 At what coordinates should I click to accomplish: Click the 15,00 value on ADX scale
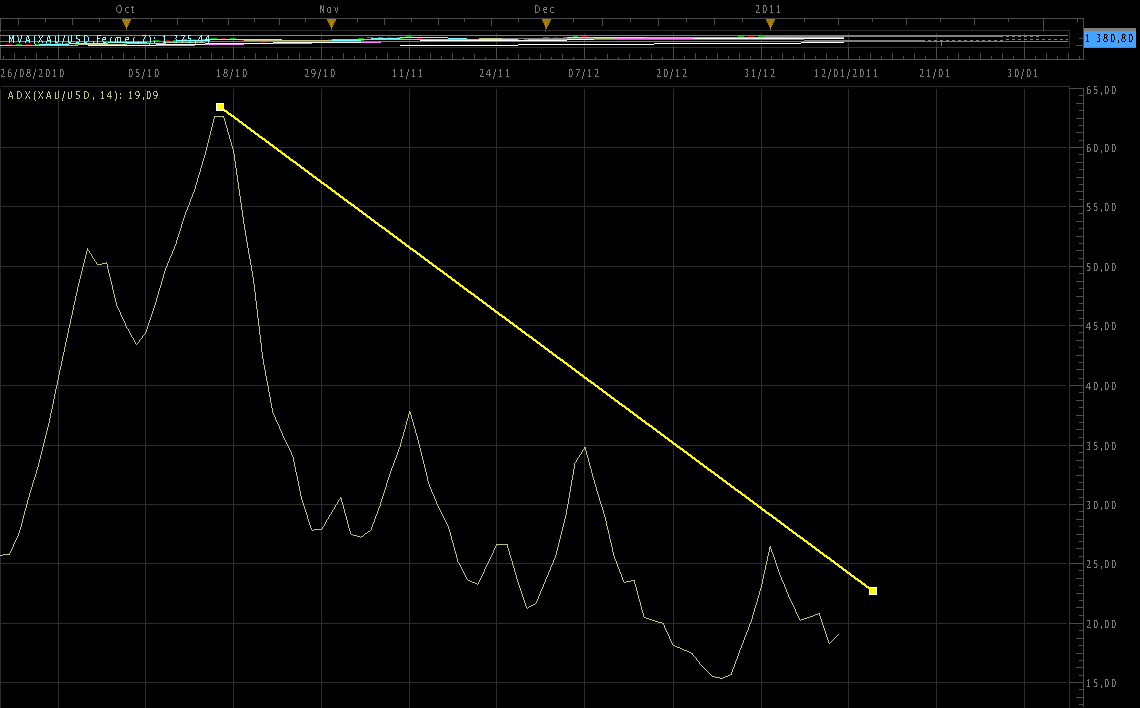click(1100, 683)
